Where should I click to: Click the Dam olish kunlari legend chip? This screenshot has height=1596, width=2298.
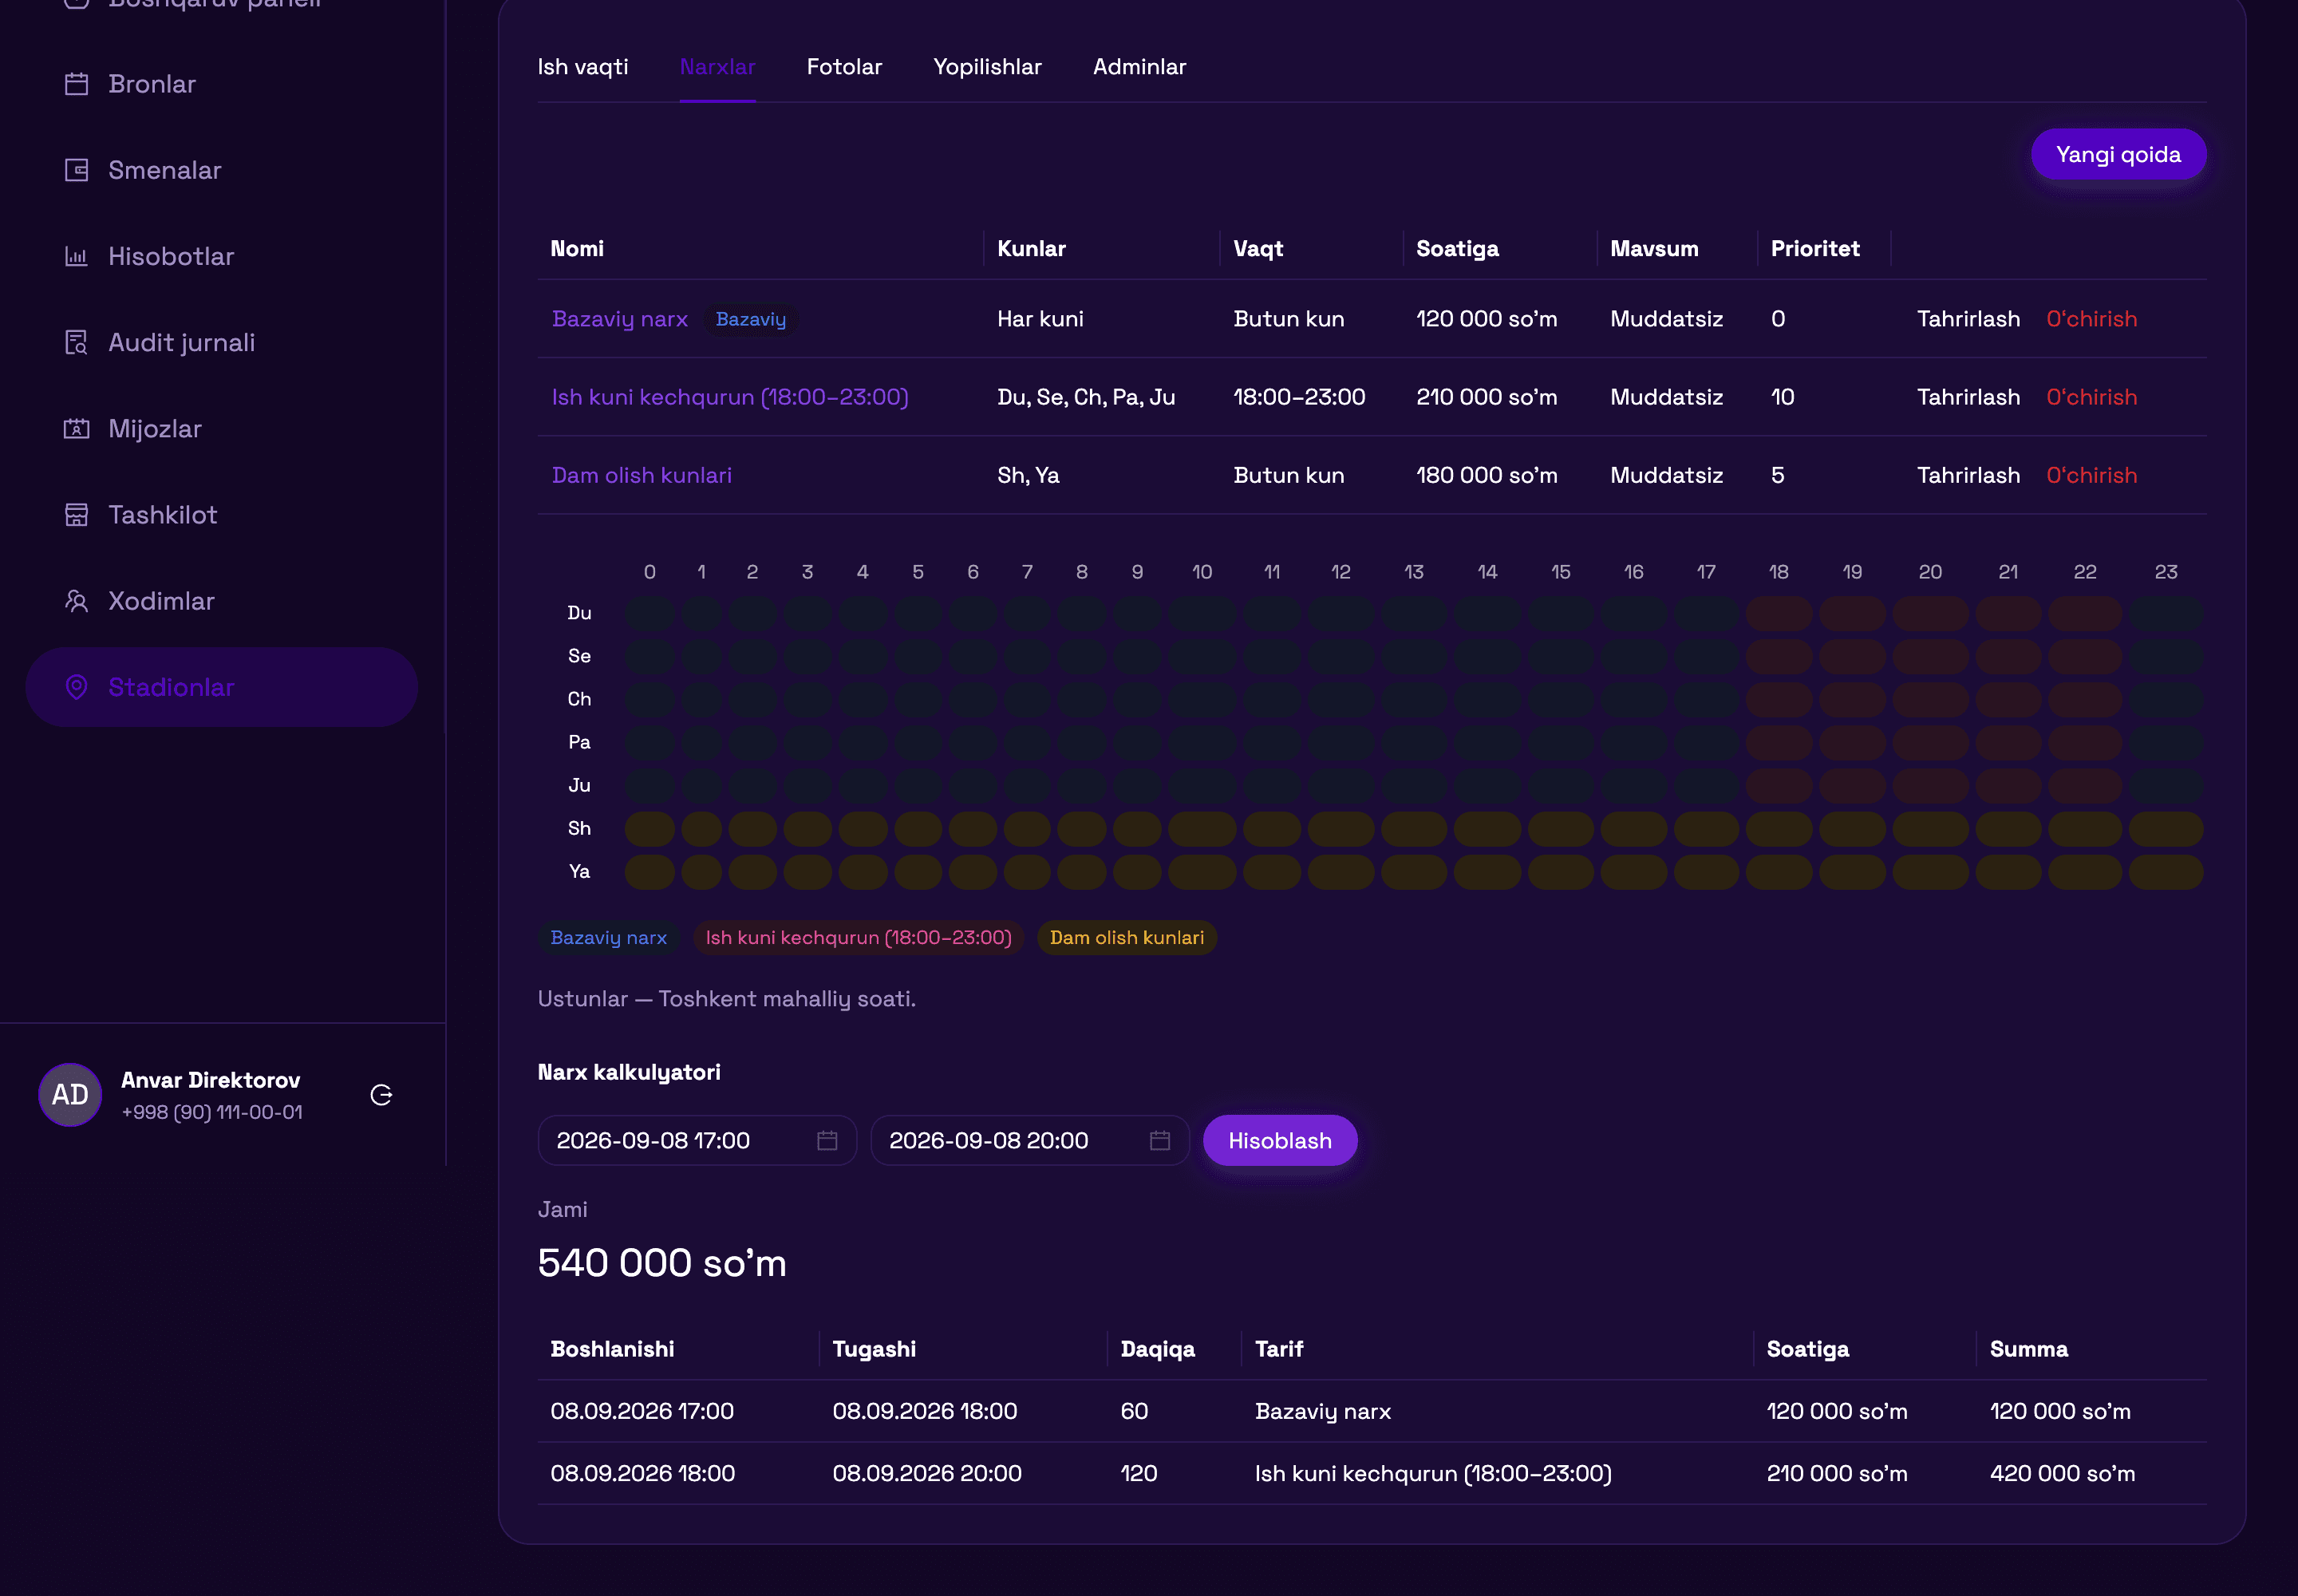tap(1127, 938)
